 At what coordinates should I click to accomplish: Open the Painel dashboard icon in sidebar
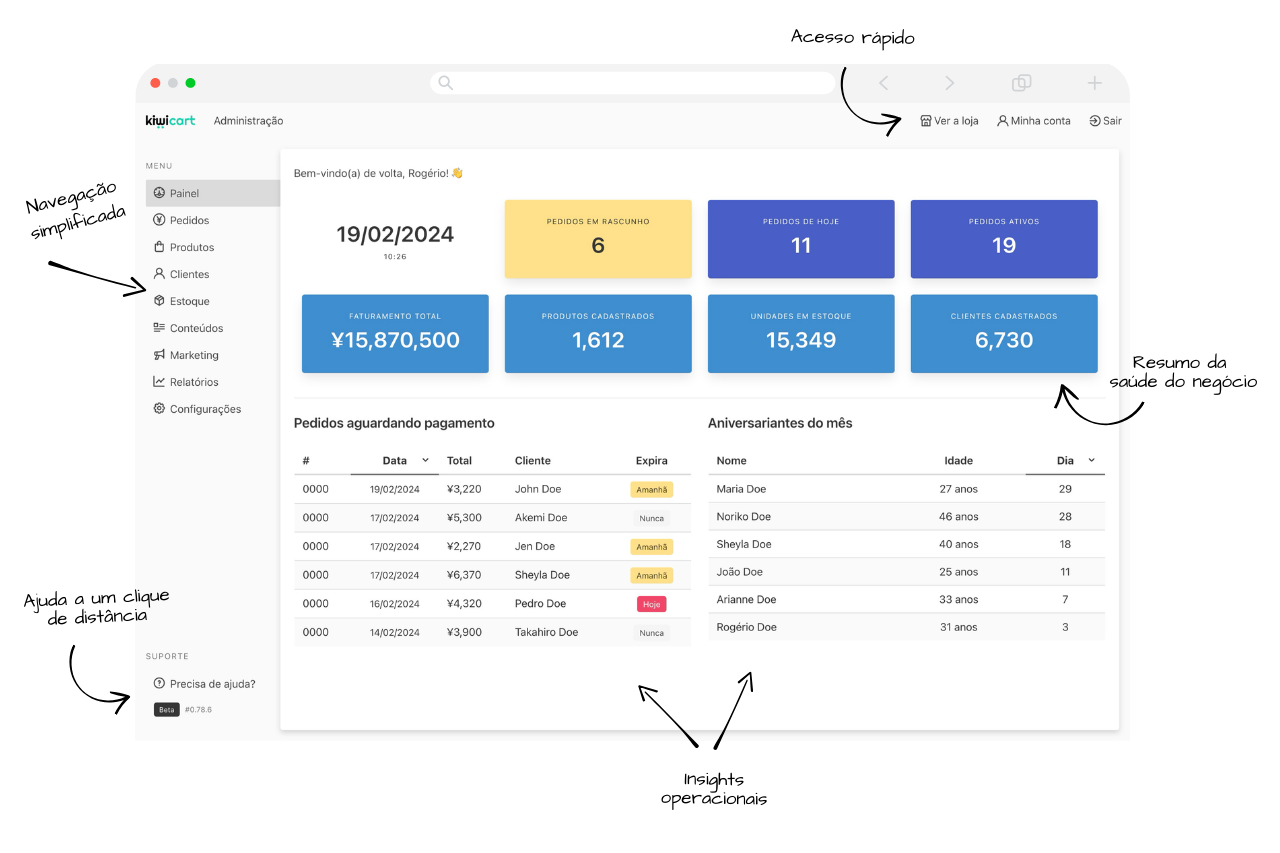tap(159, 193)
